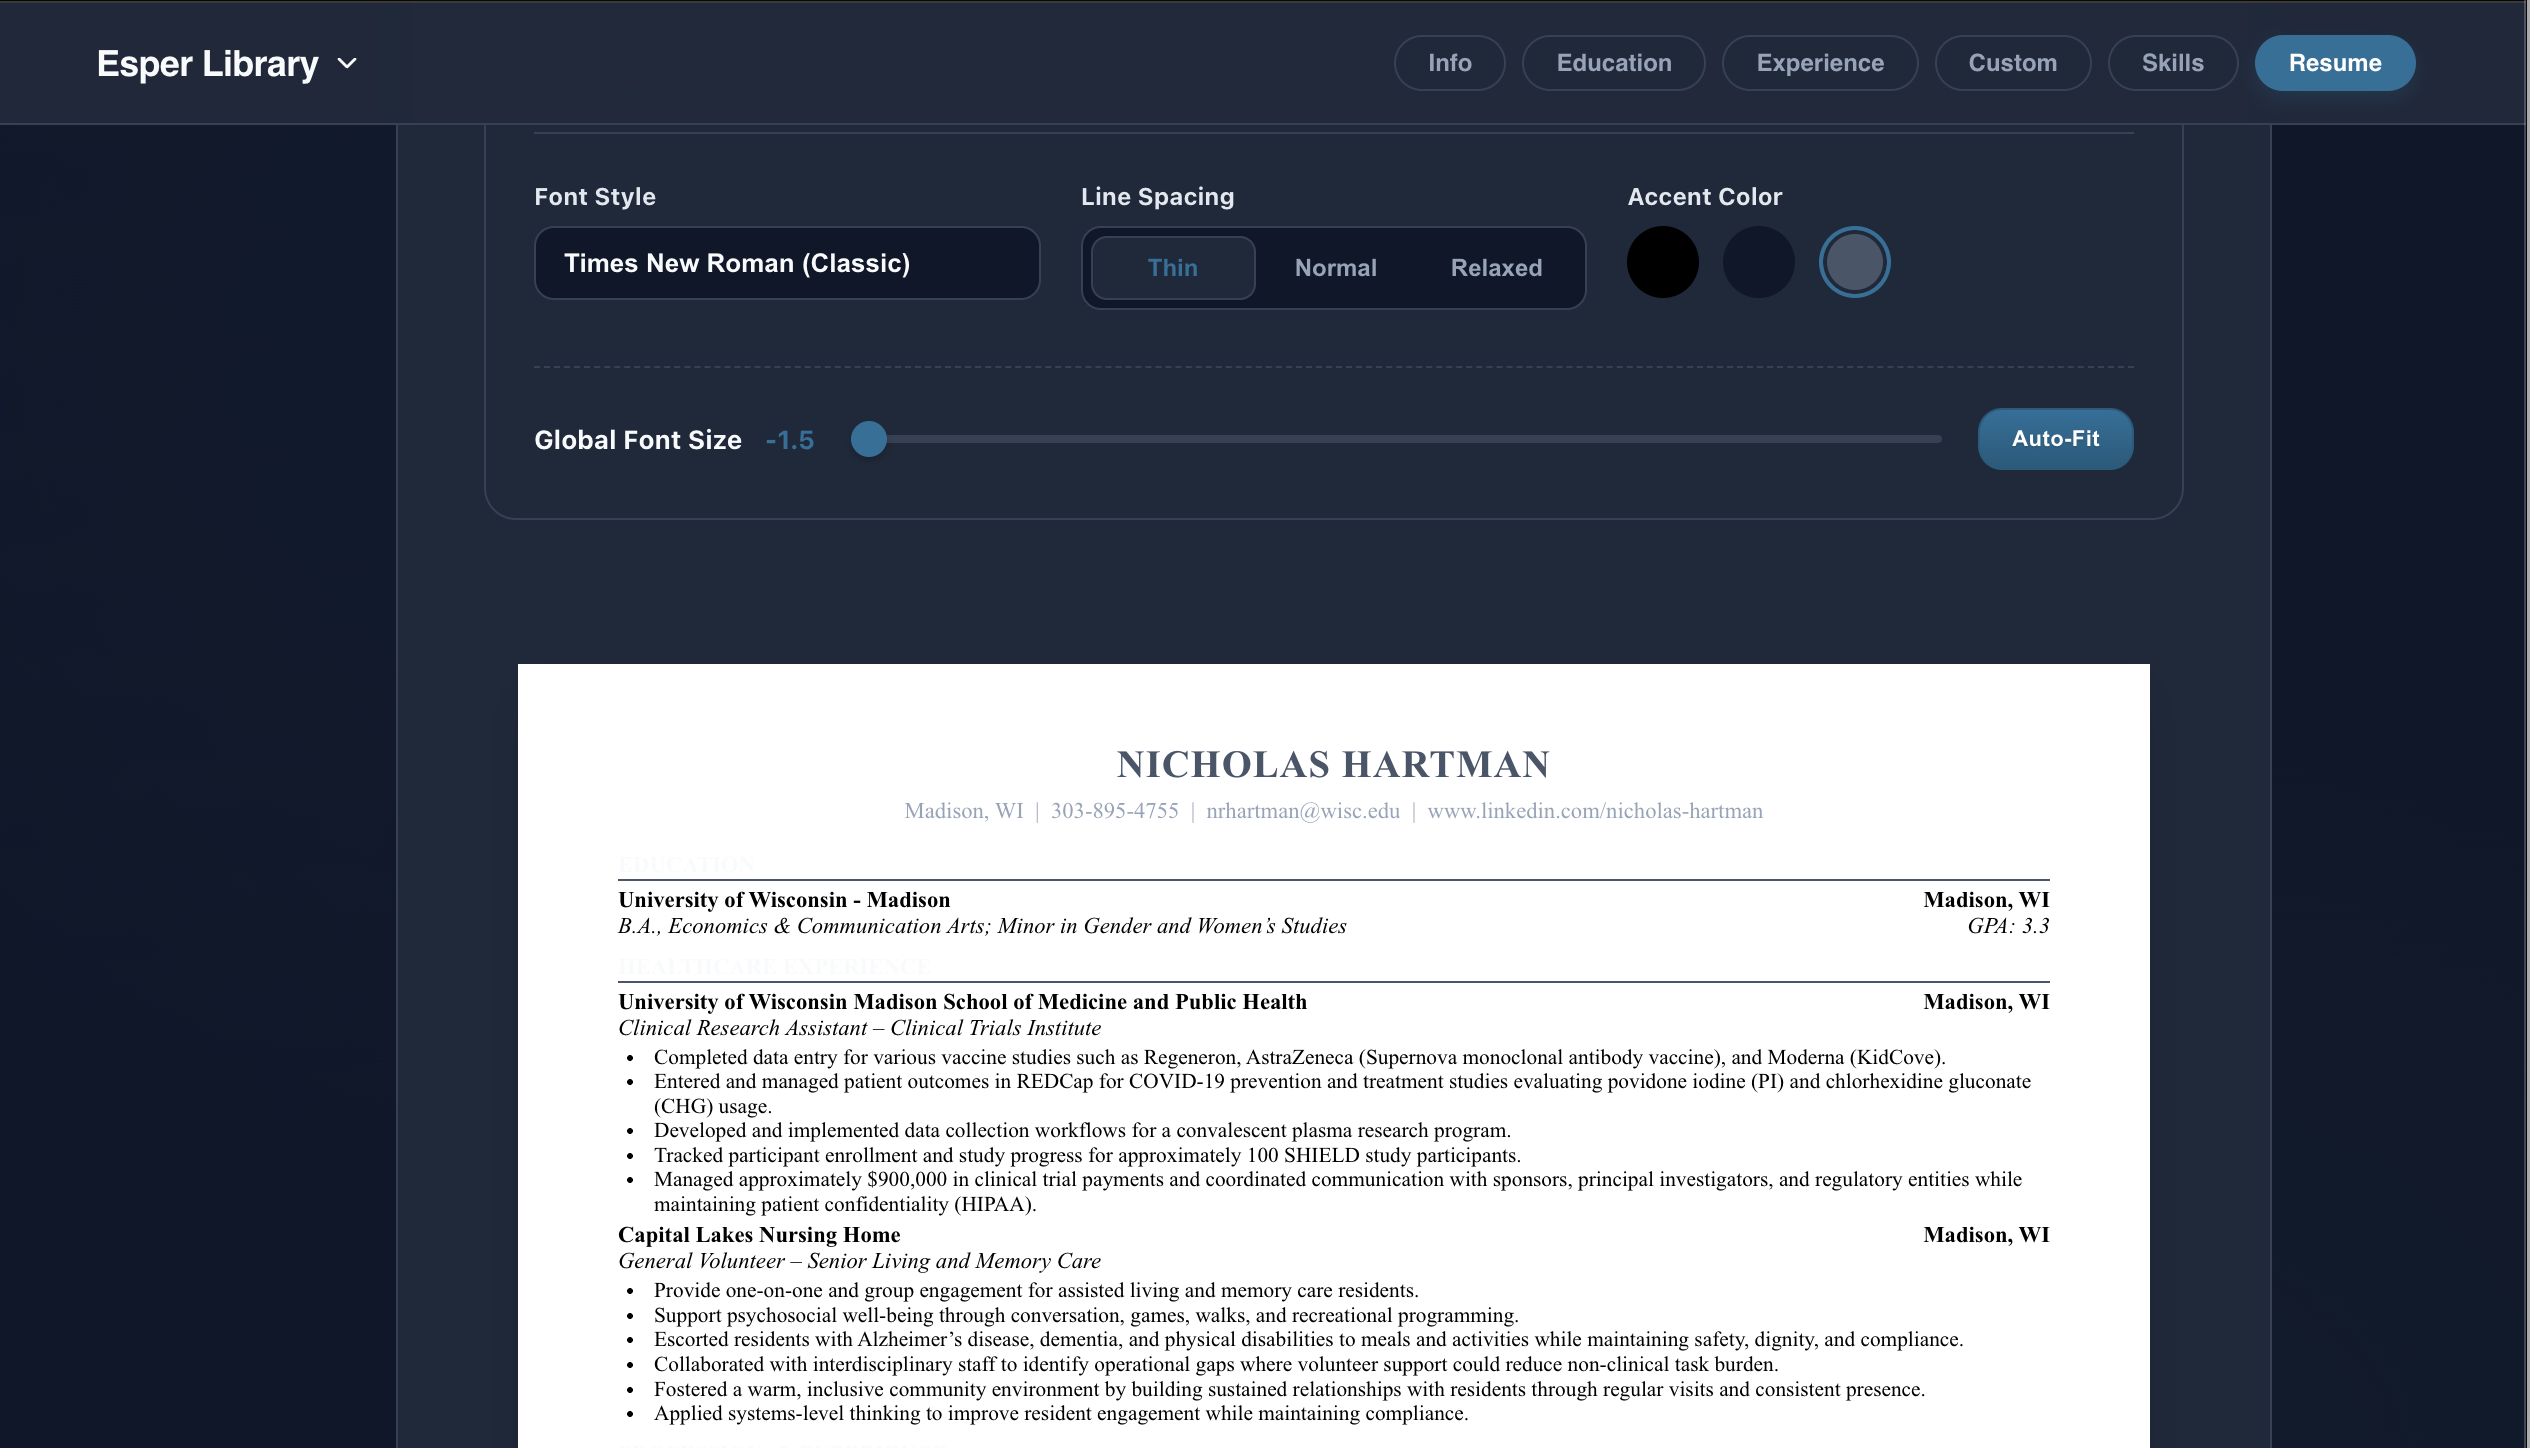2530x1448 pixels.
Task: Open the LinkedIn profile link
Action: coord(1594,811)
